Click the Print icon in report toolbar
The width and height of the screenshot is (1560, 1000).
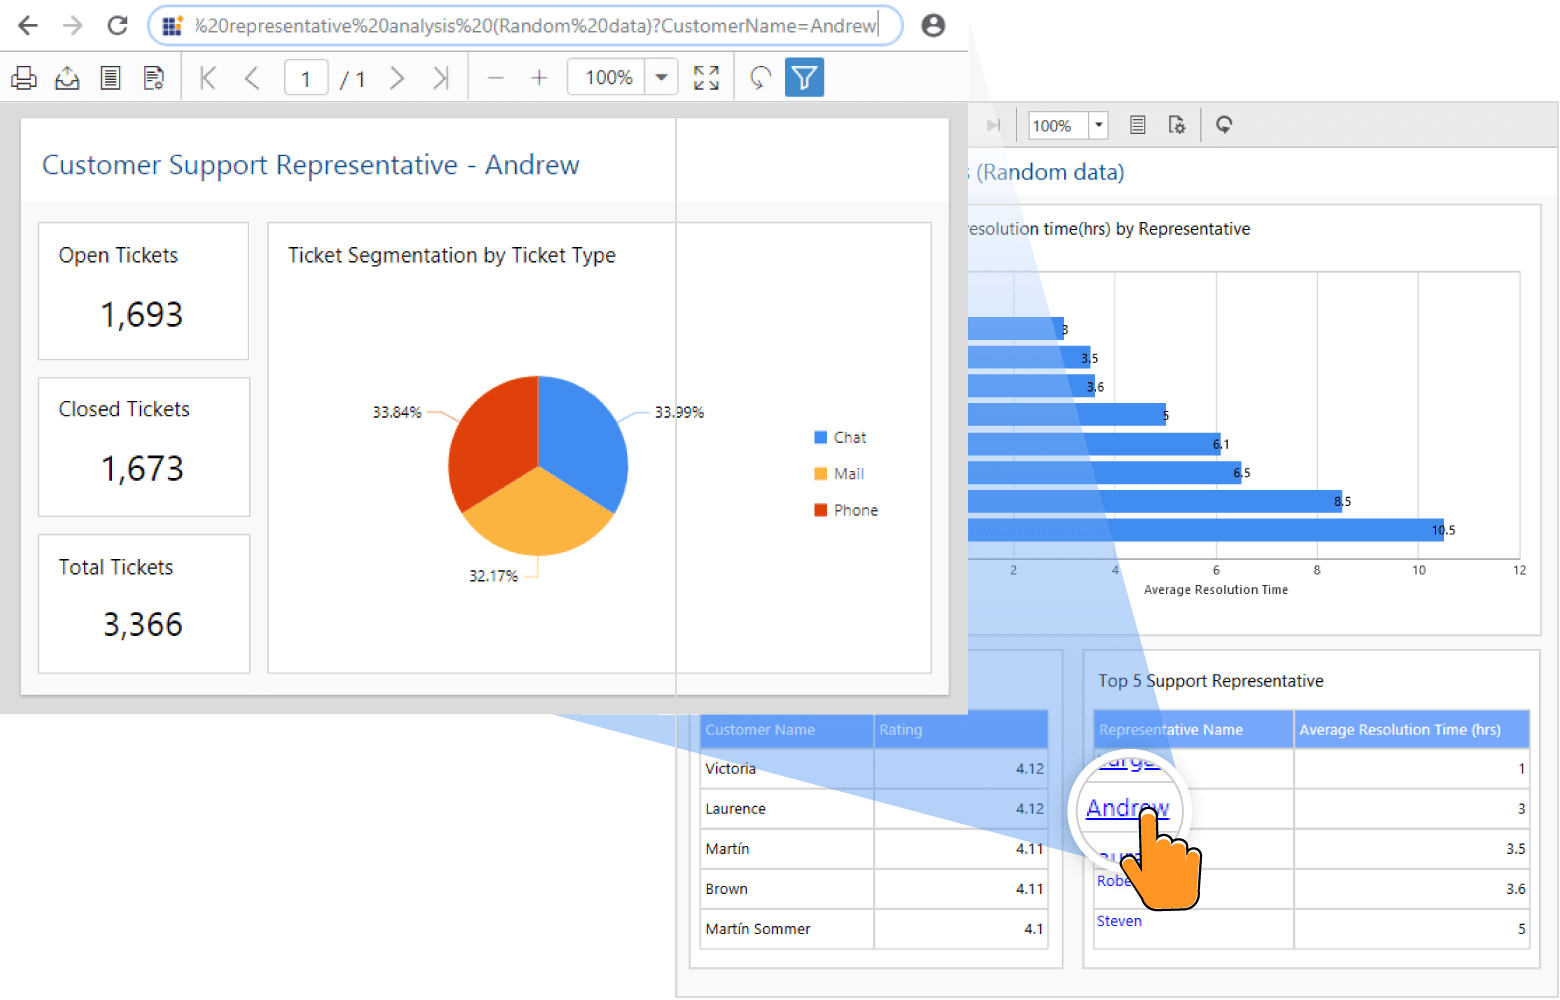point(24,78)
